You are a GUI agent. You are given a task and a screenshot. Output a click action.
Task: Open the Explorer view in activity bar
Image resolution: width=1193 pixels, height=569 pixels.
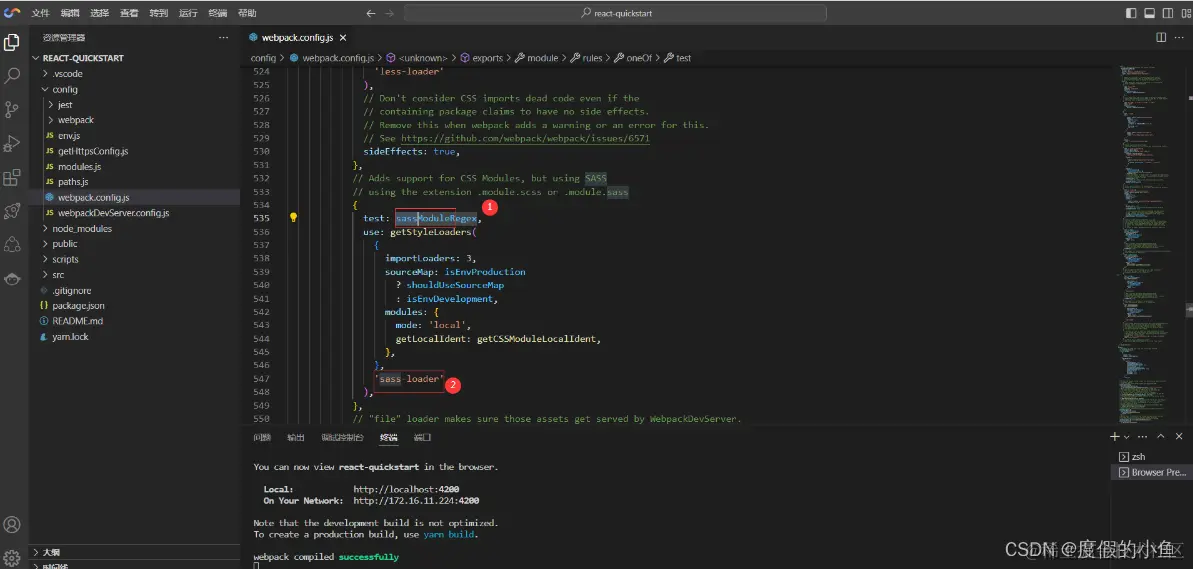coord(12,43)
